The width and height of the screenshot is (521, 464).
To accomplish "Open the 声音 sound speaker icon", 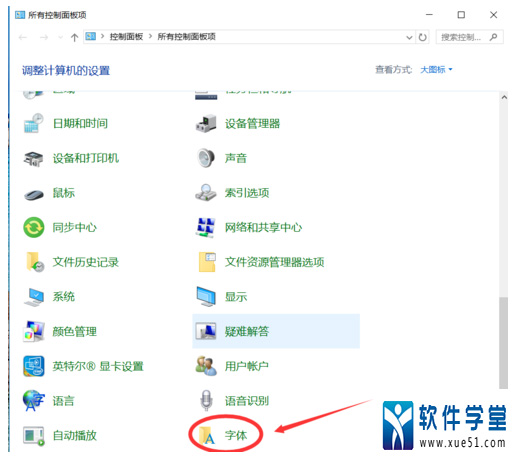I will [x=206, y=158].
